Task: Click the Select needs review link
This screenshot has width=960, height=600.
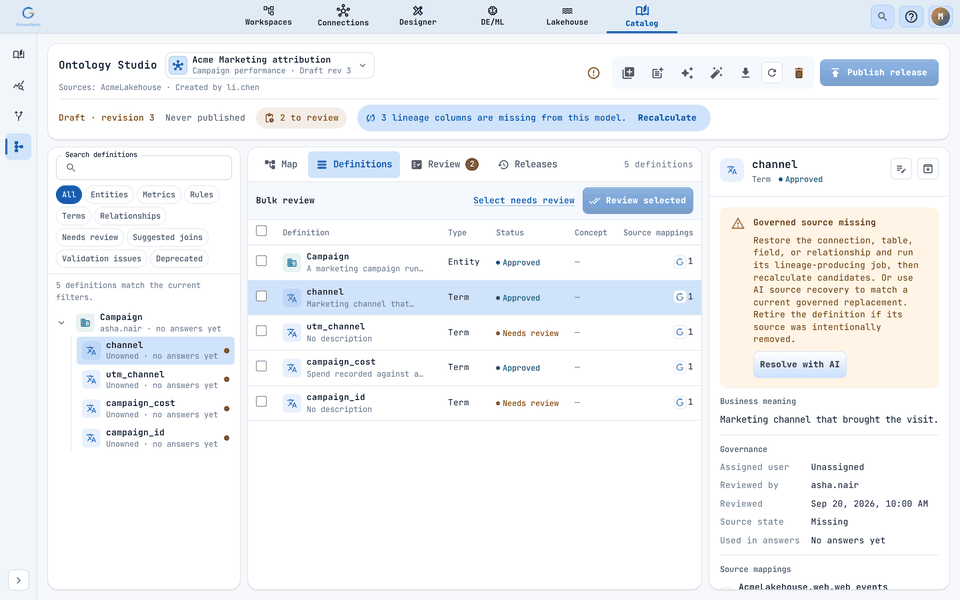Action: [523, 200]
